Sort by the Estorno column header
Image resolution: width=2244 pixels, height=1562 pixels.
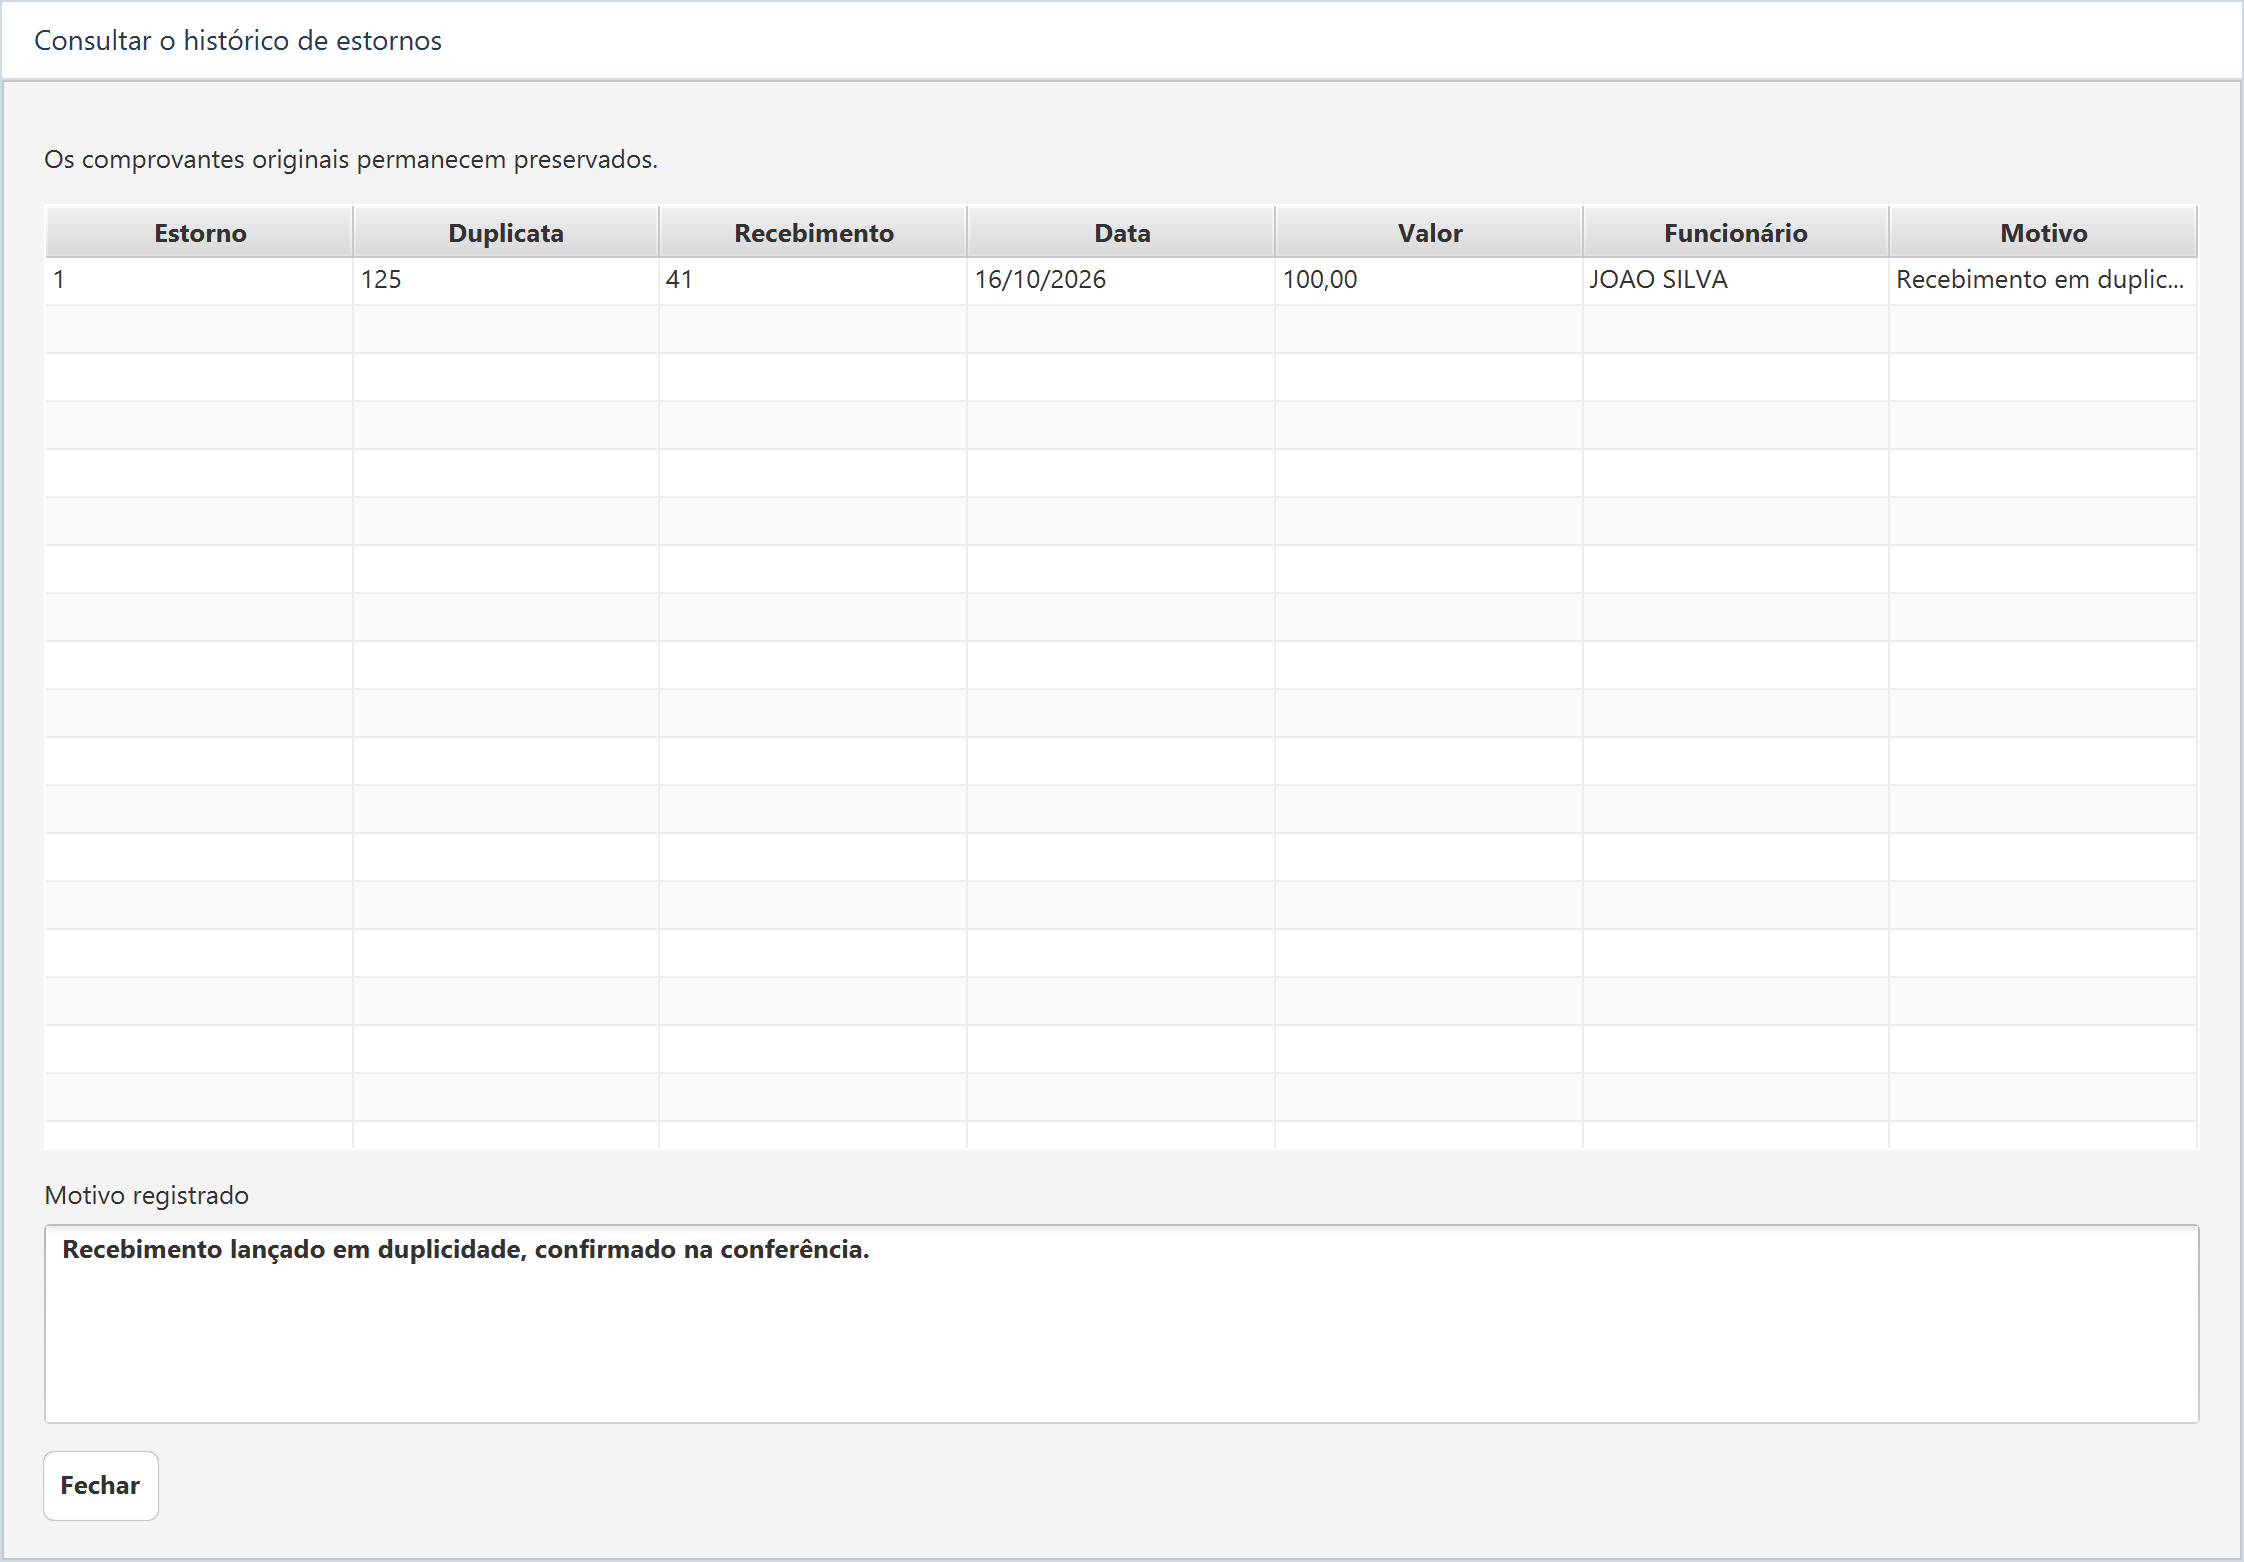pyautogui.click(x=200, y=232)
